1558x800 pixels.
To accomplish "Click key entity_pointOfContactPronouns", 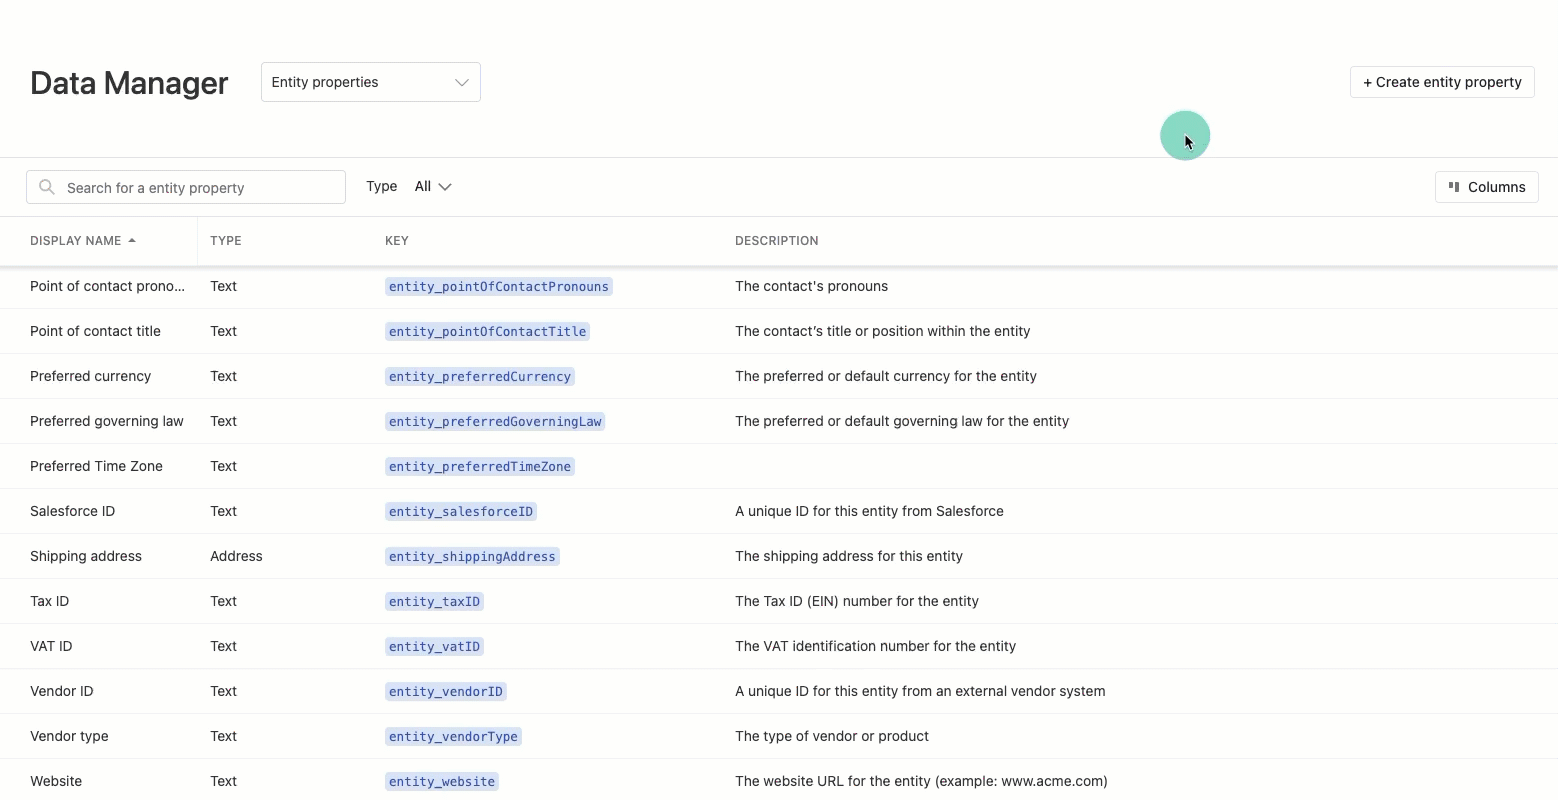I will pos(499,287).
